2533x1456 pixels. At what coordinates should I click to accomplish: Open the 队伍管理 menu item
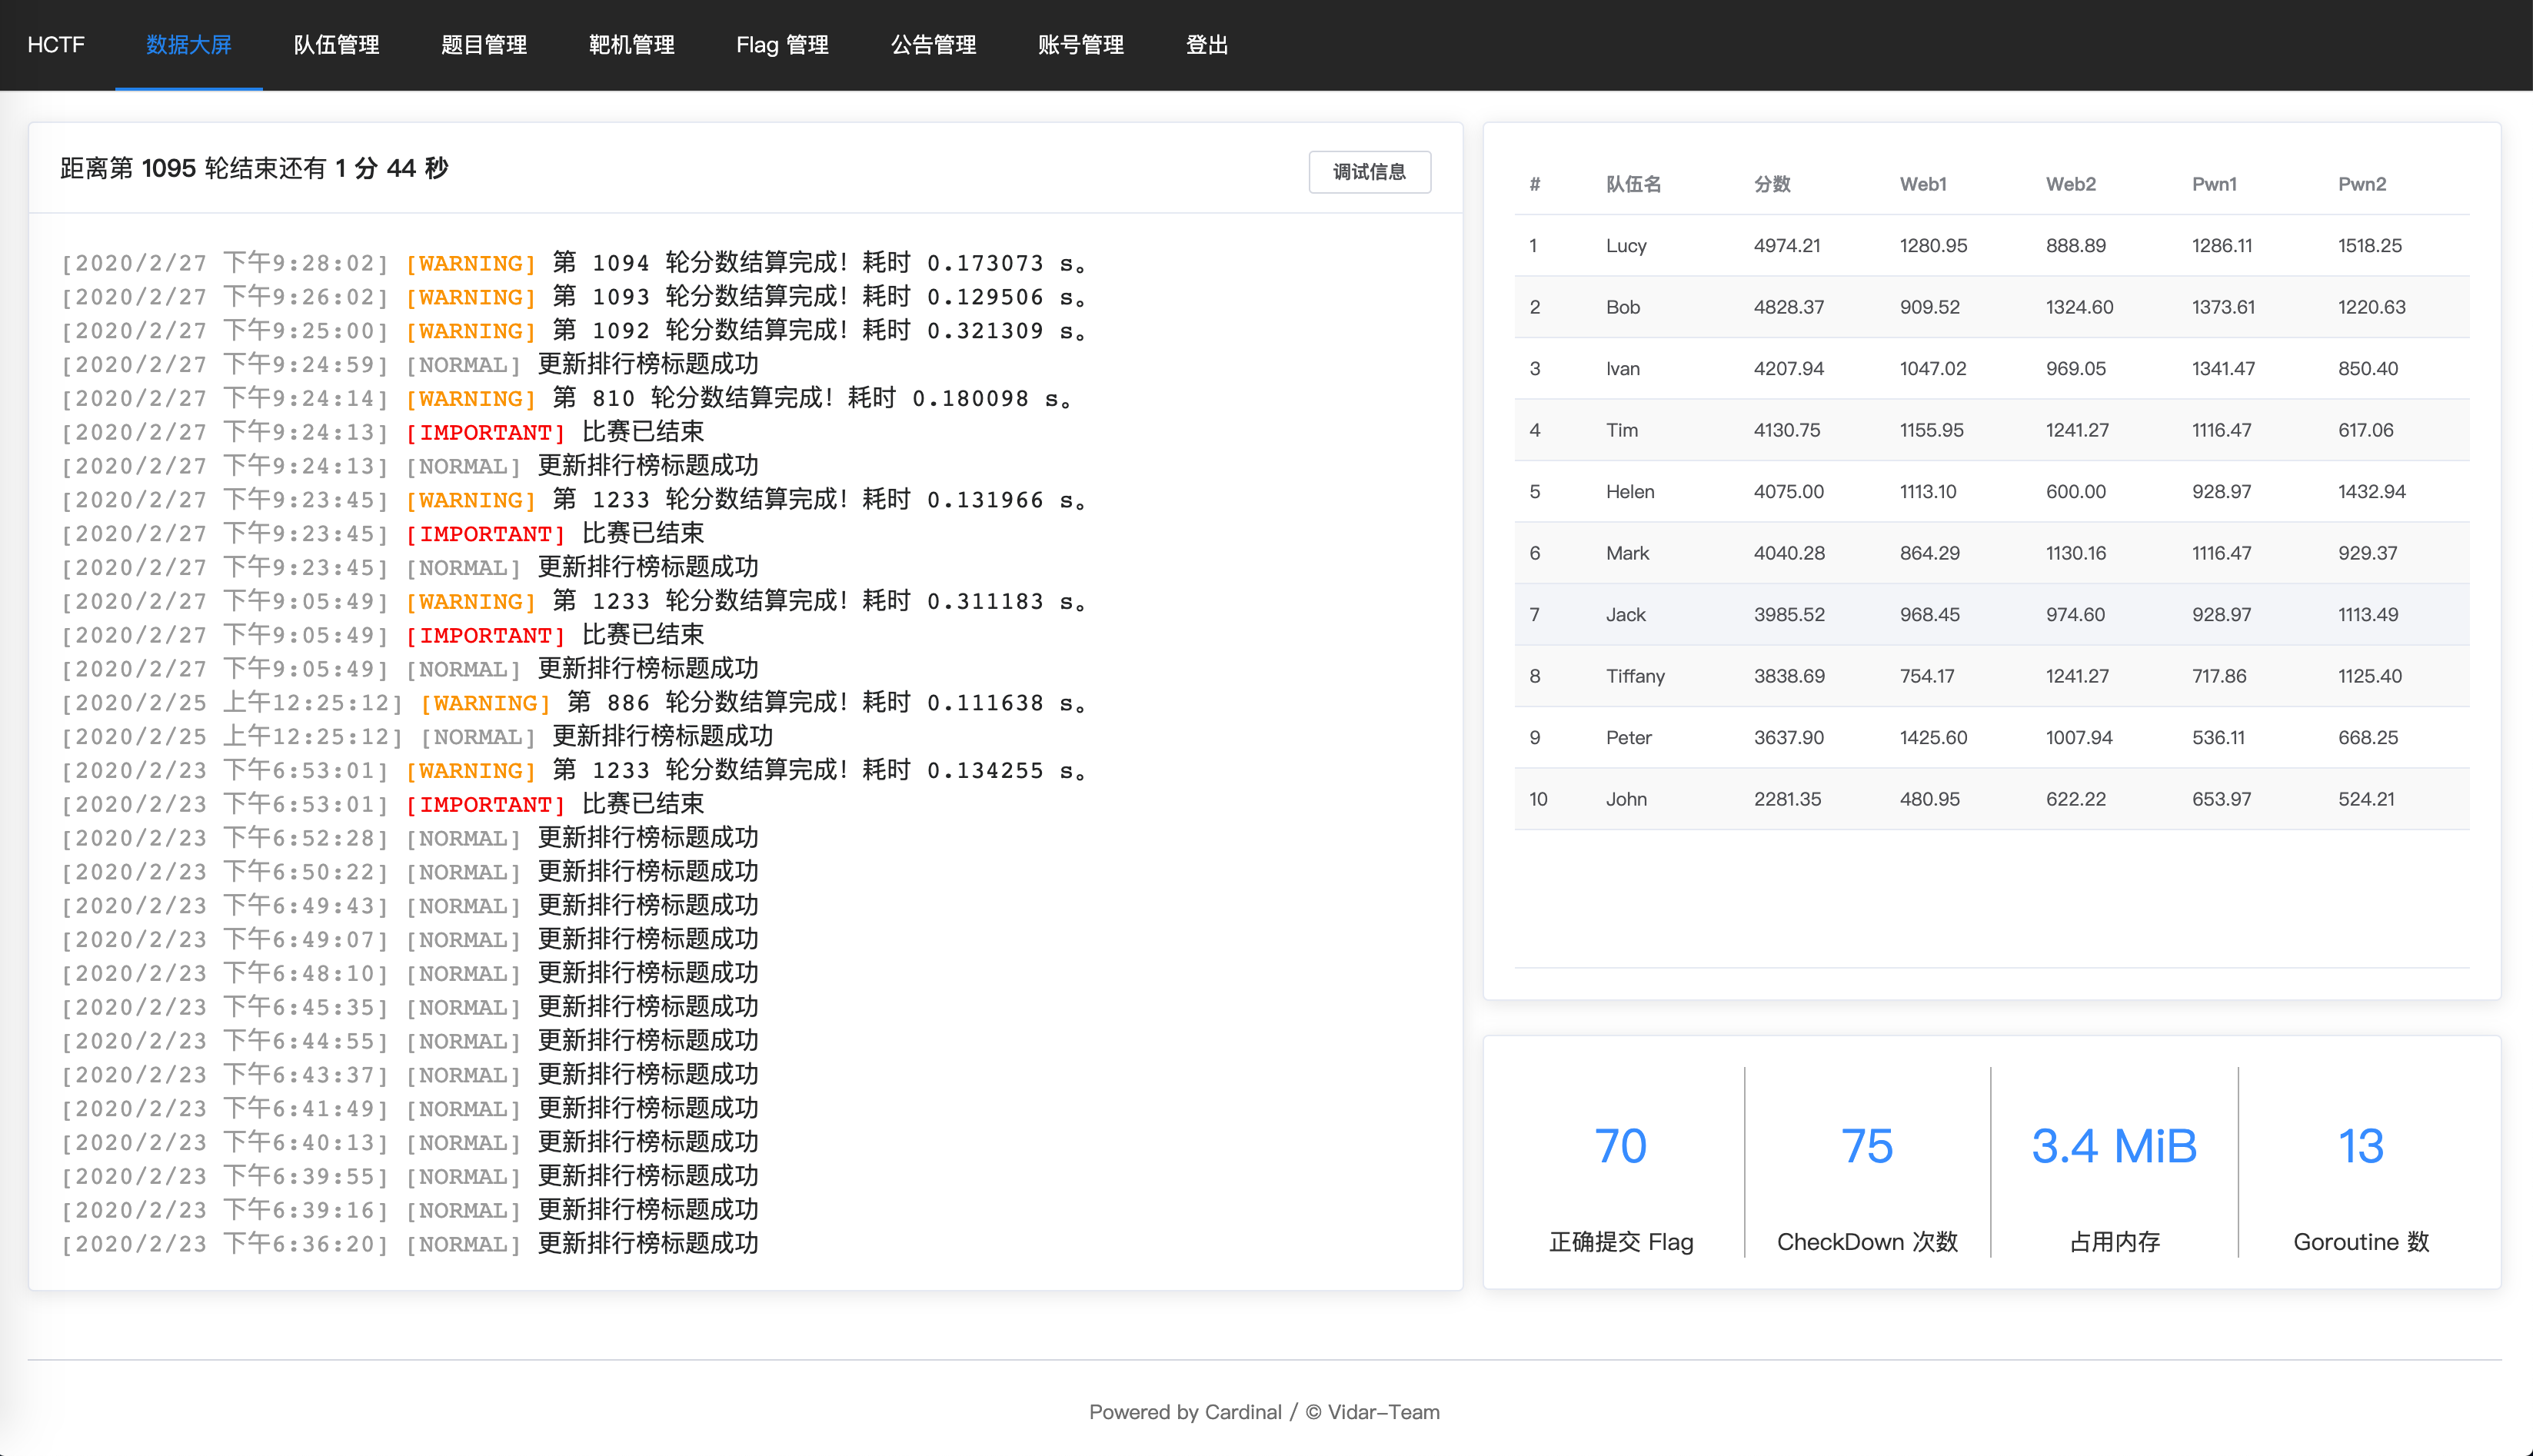tap(336, 45)
